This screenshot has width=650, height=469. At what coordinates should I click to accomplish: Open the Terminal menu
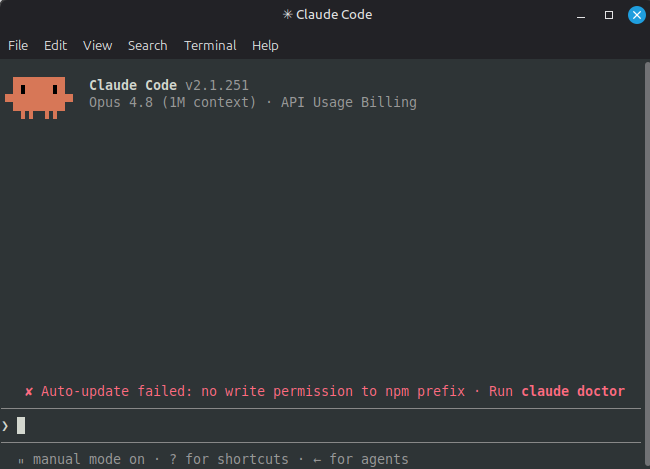[210, 46]
